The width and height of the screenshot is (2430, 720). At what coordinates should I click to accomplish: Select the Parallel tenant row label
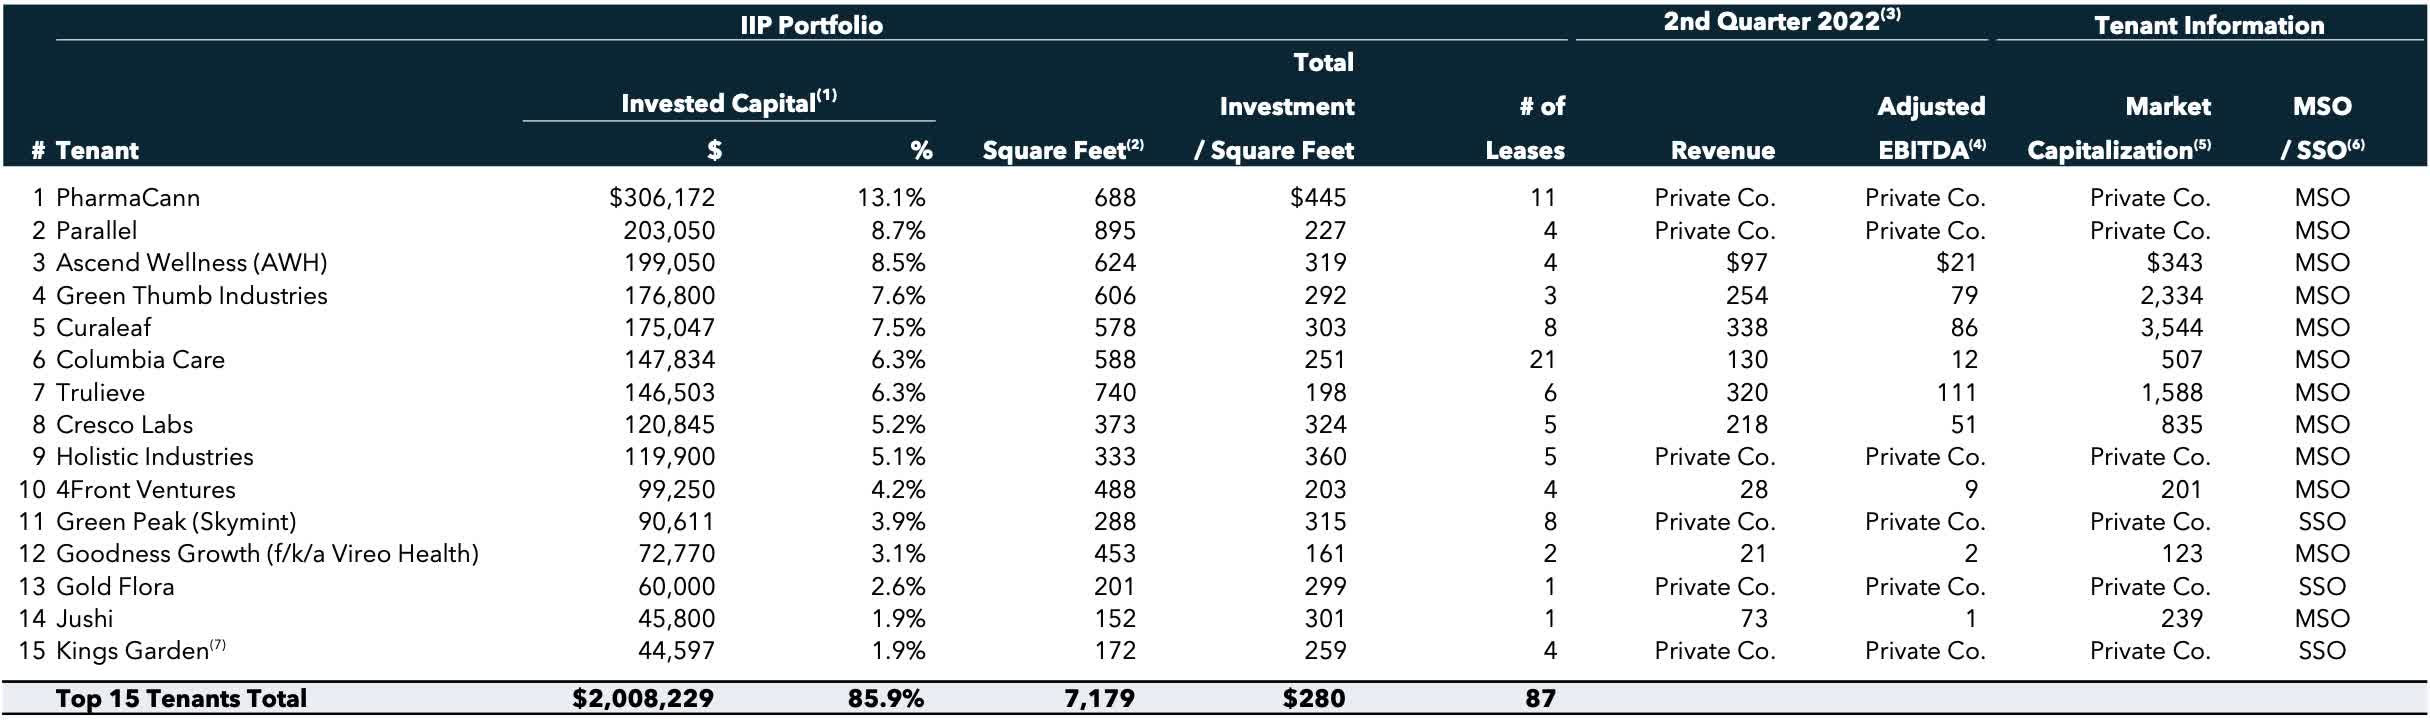pos(96,231)
